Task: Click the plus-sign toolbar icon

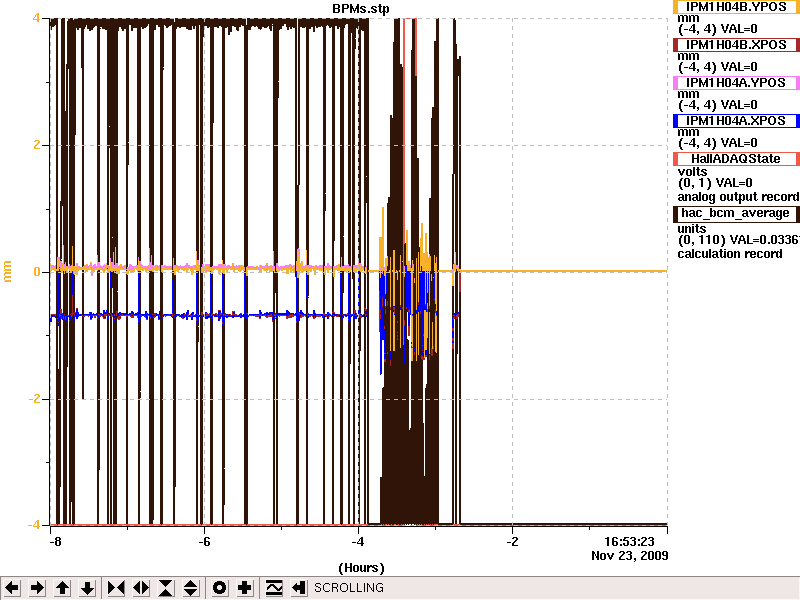Action: pos(244,588)
